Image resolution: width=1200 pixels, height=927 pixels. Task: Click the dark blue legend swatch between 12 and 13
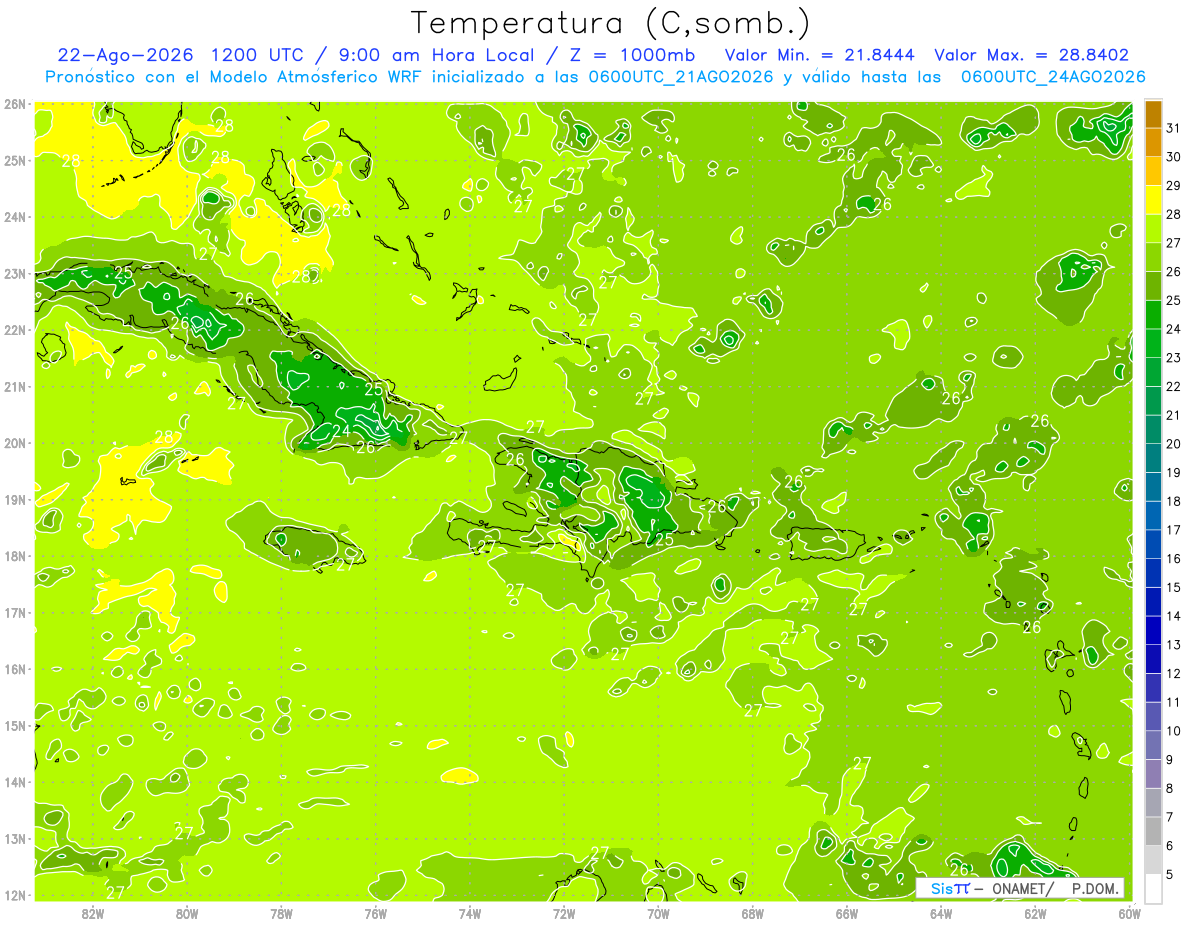click(1153, 659)
